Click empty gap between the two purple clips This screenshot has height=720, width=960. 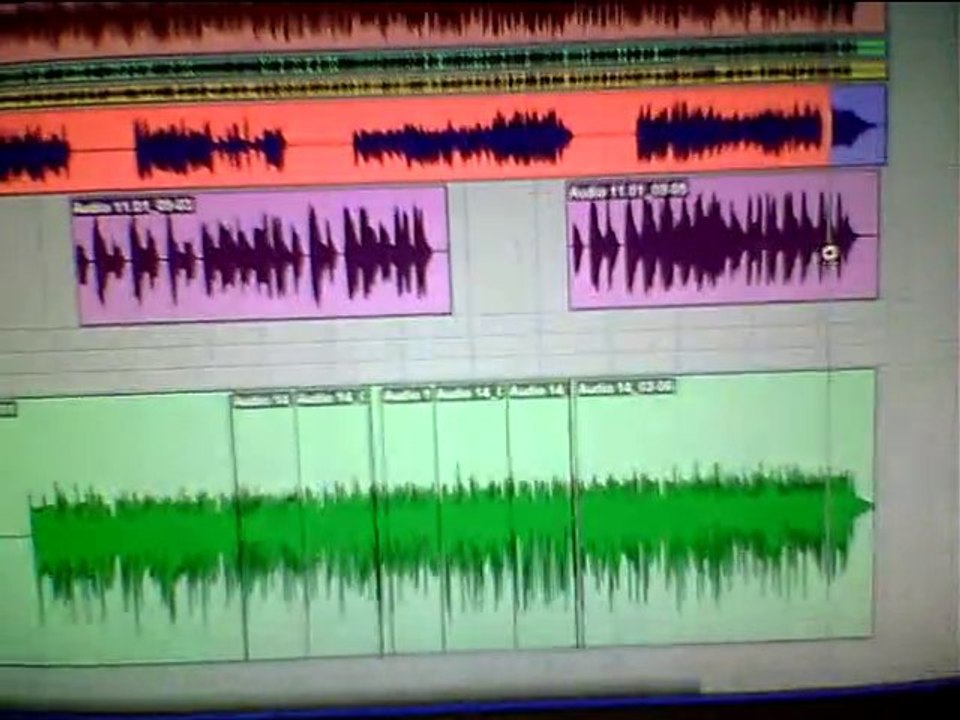[x=508, y=250]
